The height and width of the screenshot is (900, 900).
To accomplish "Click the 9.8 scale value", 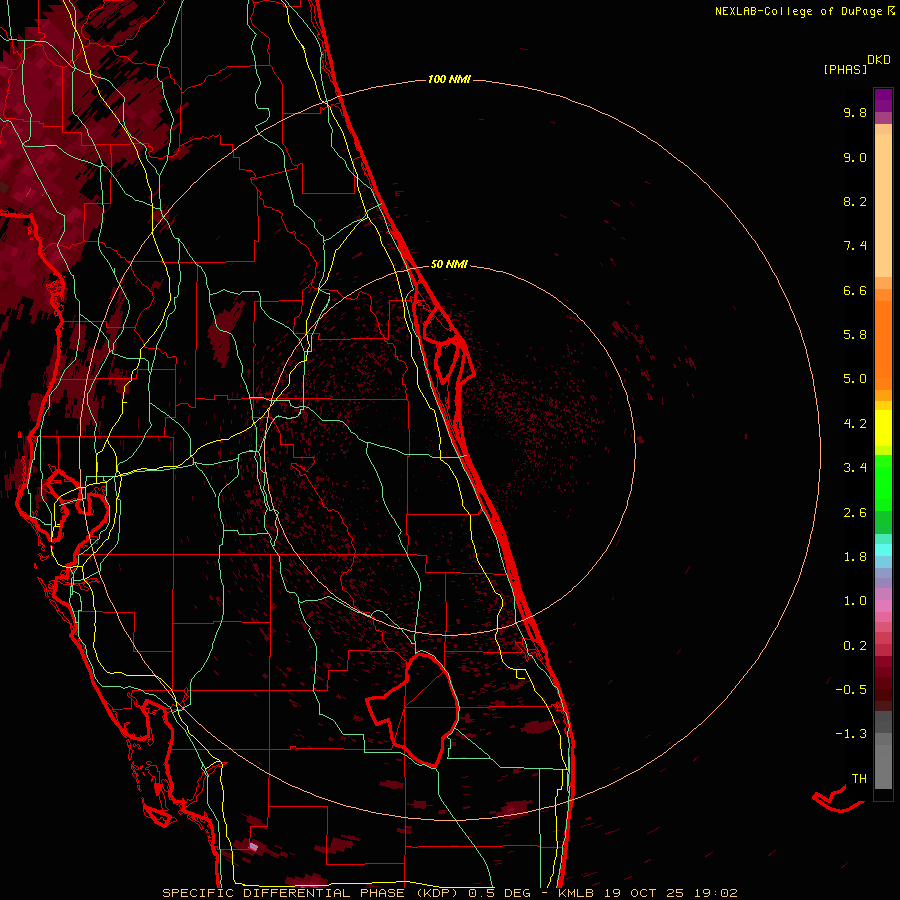I will click(855, 112).
